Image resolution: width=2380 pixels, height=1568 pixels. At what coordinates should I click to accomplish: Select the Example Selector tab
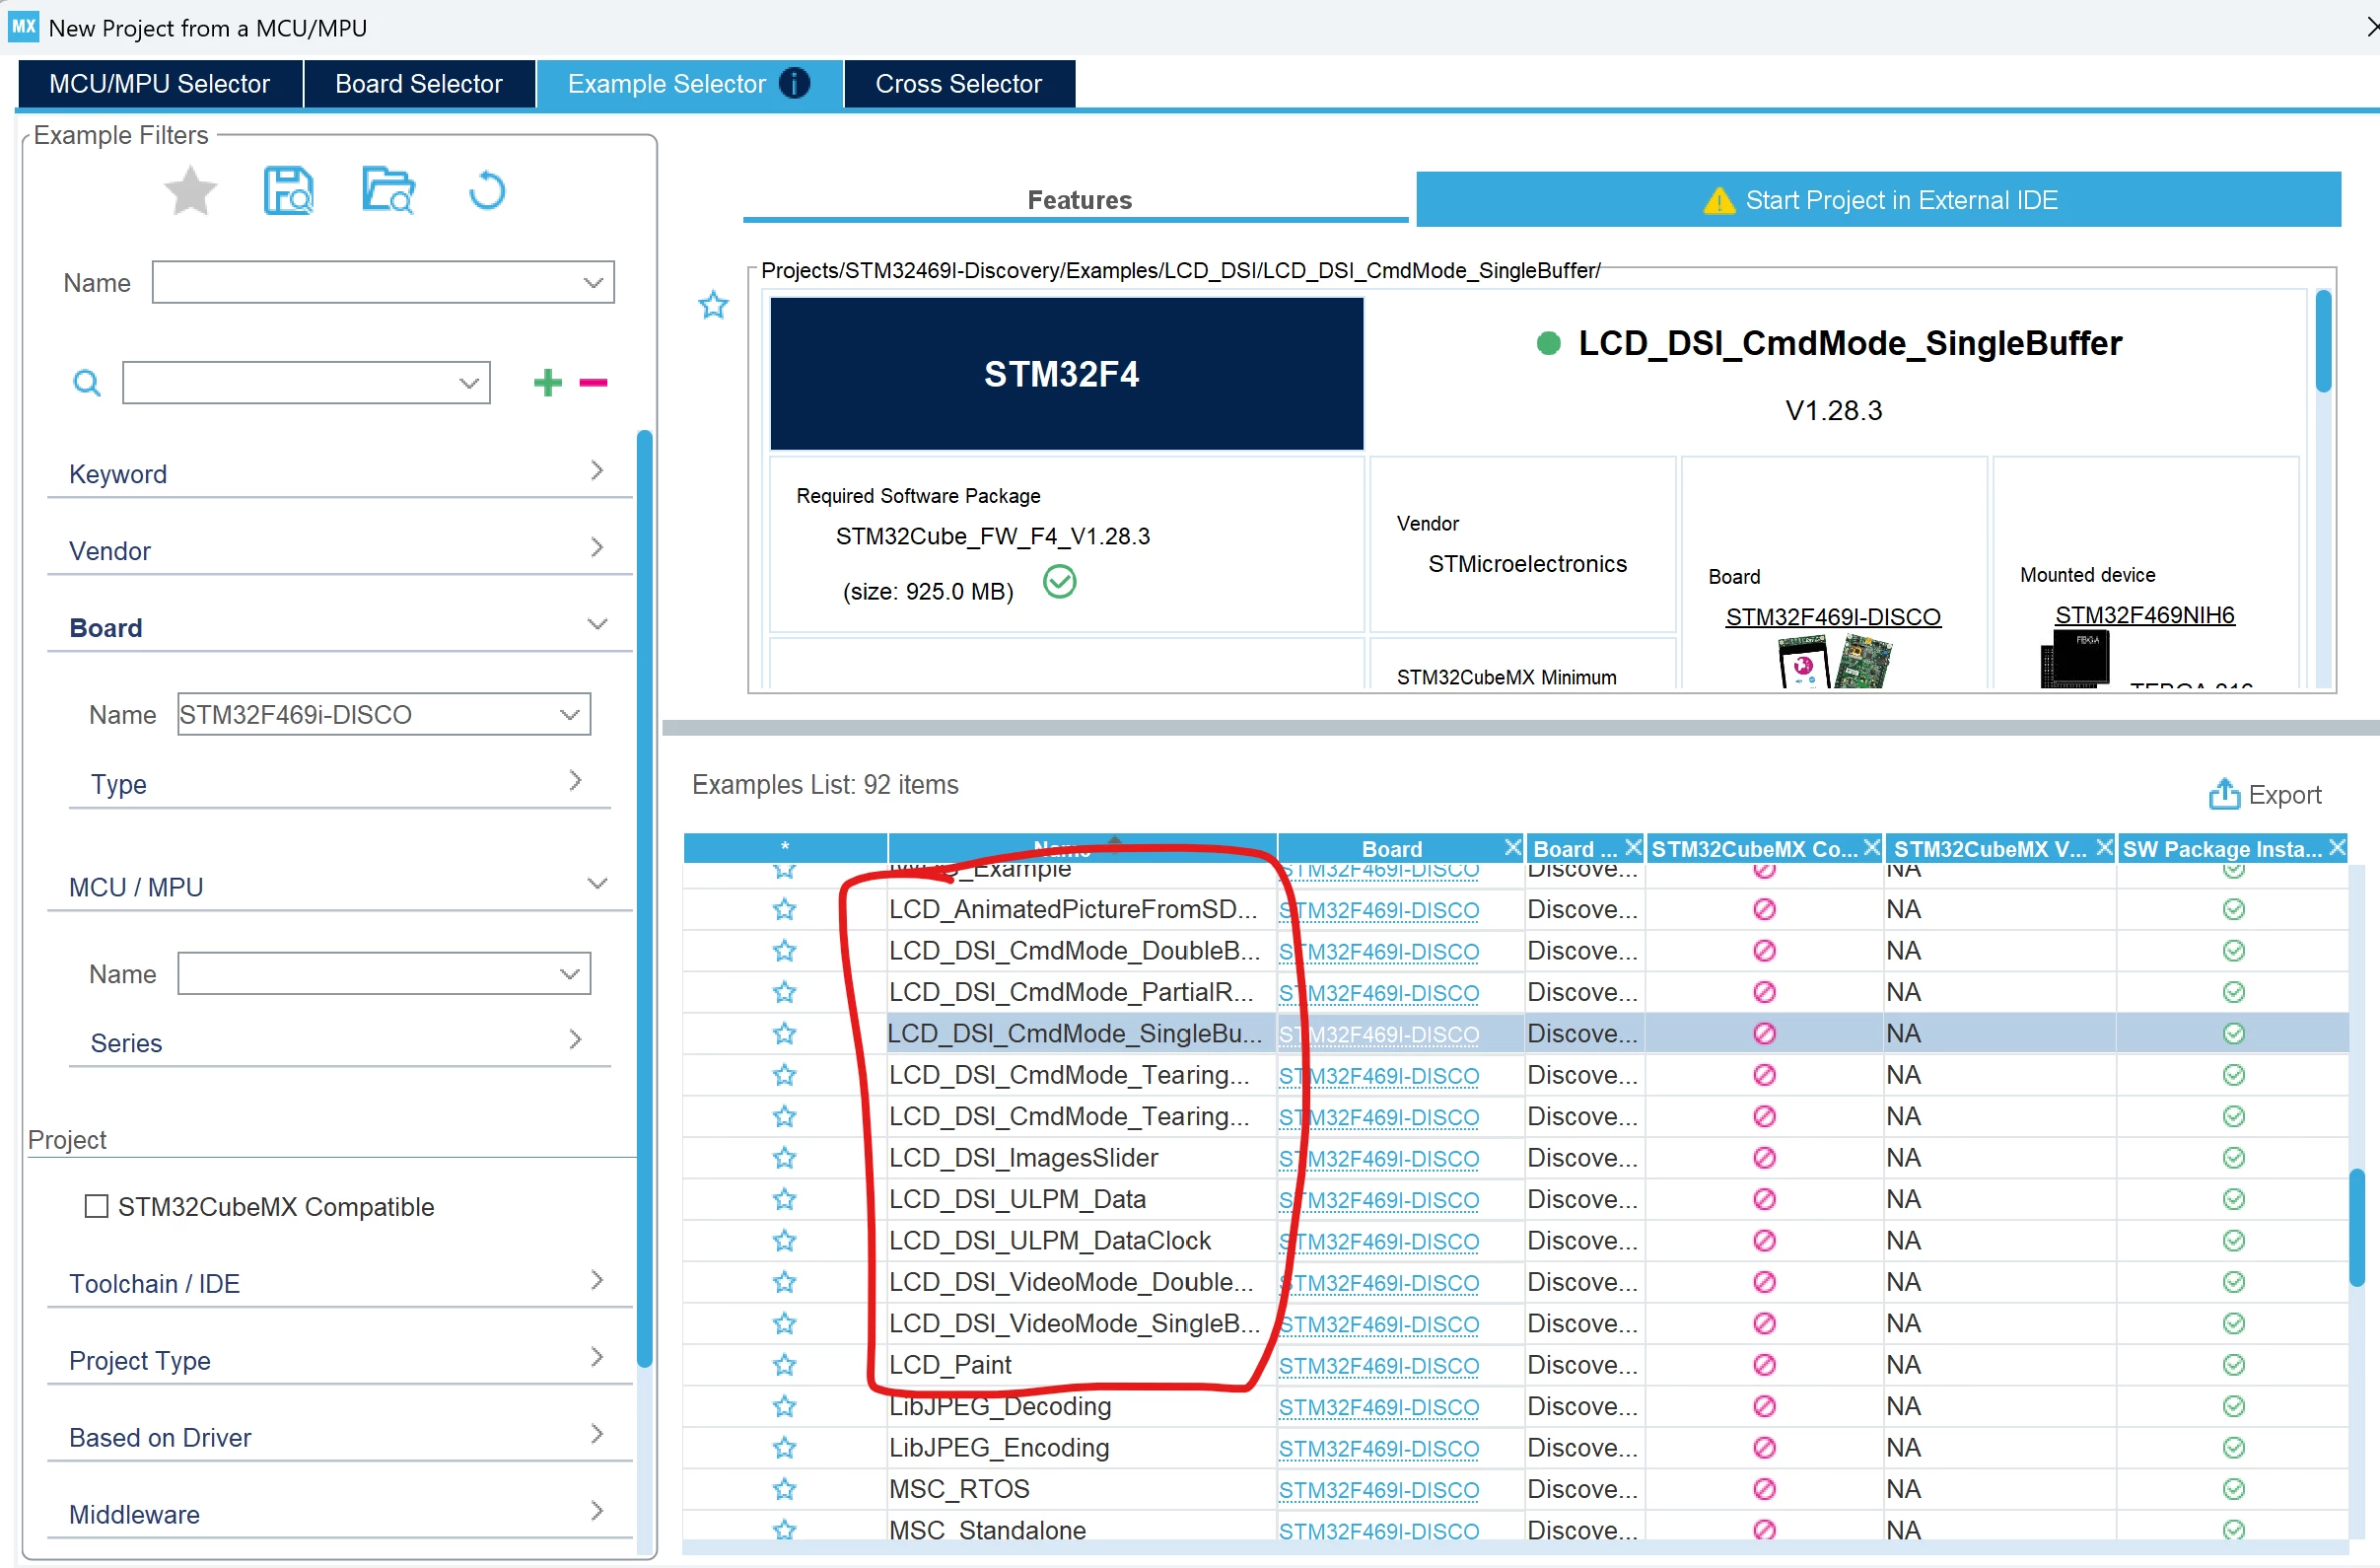[690, 83]
